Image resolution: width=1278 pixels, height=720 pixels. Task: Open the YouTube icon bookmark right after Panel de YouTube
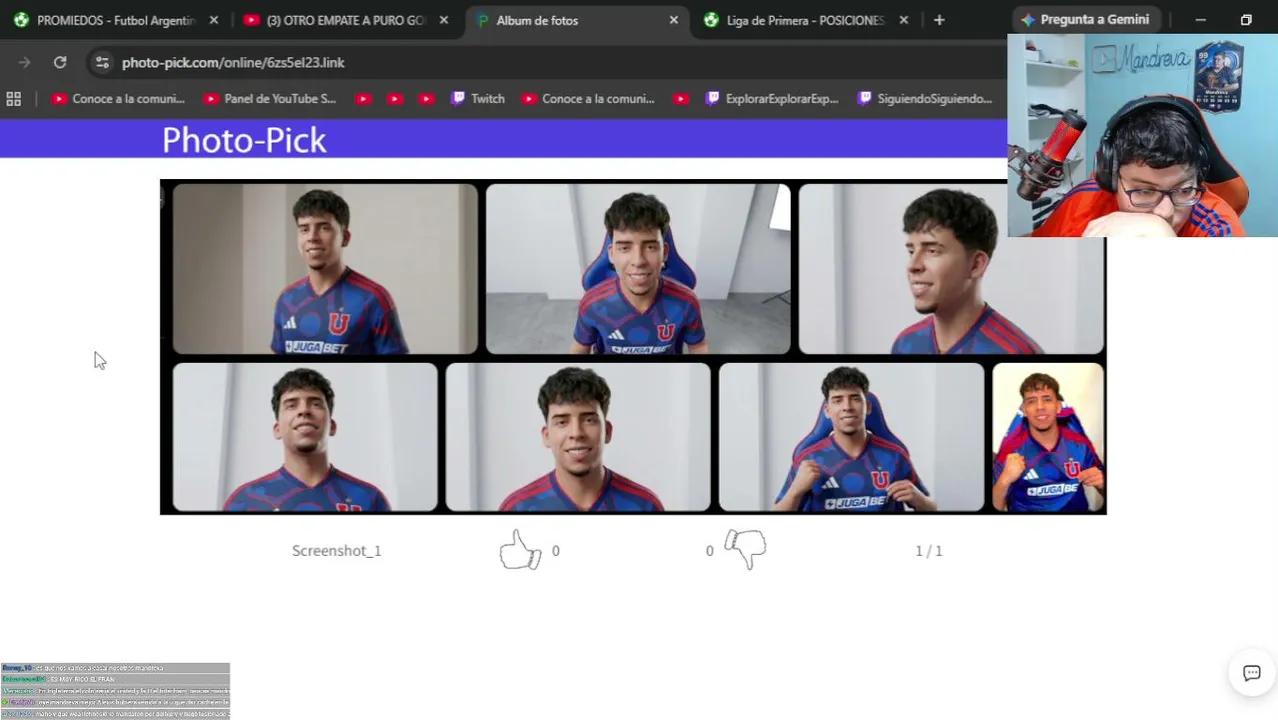(363, 99)
